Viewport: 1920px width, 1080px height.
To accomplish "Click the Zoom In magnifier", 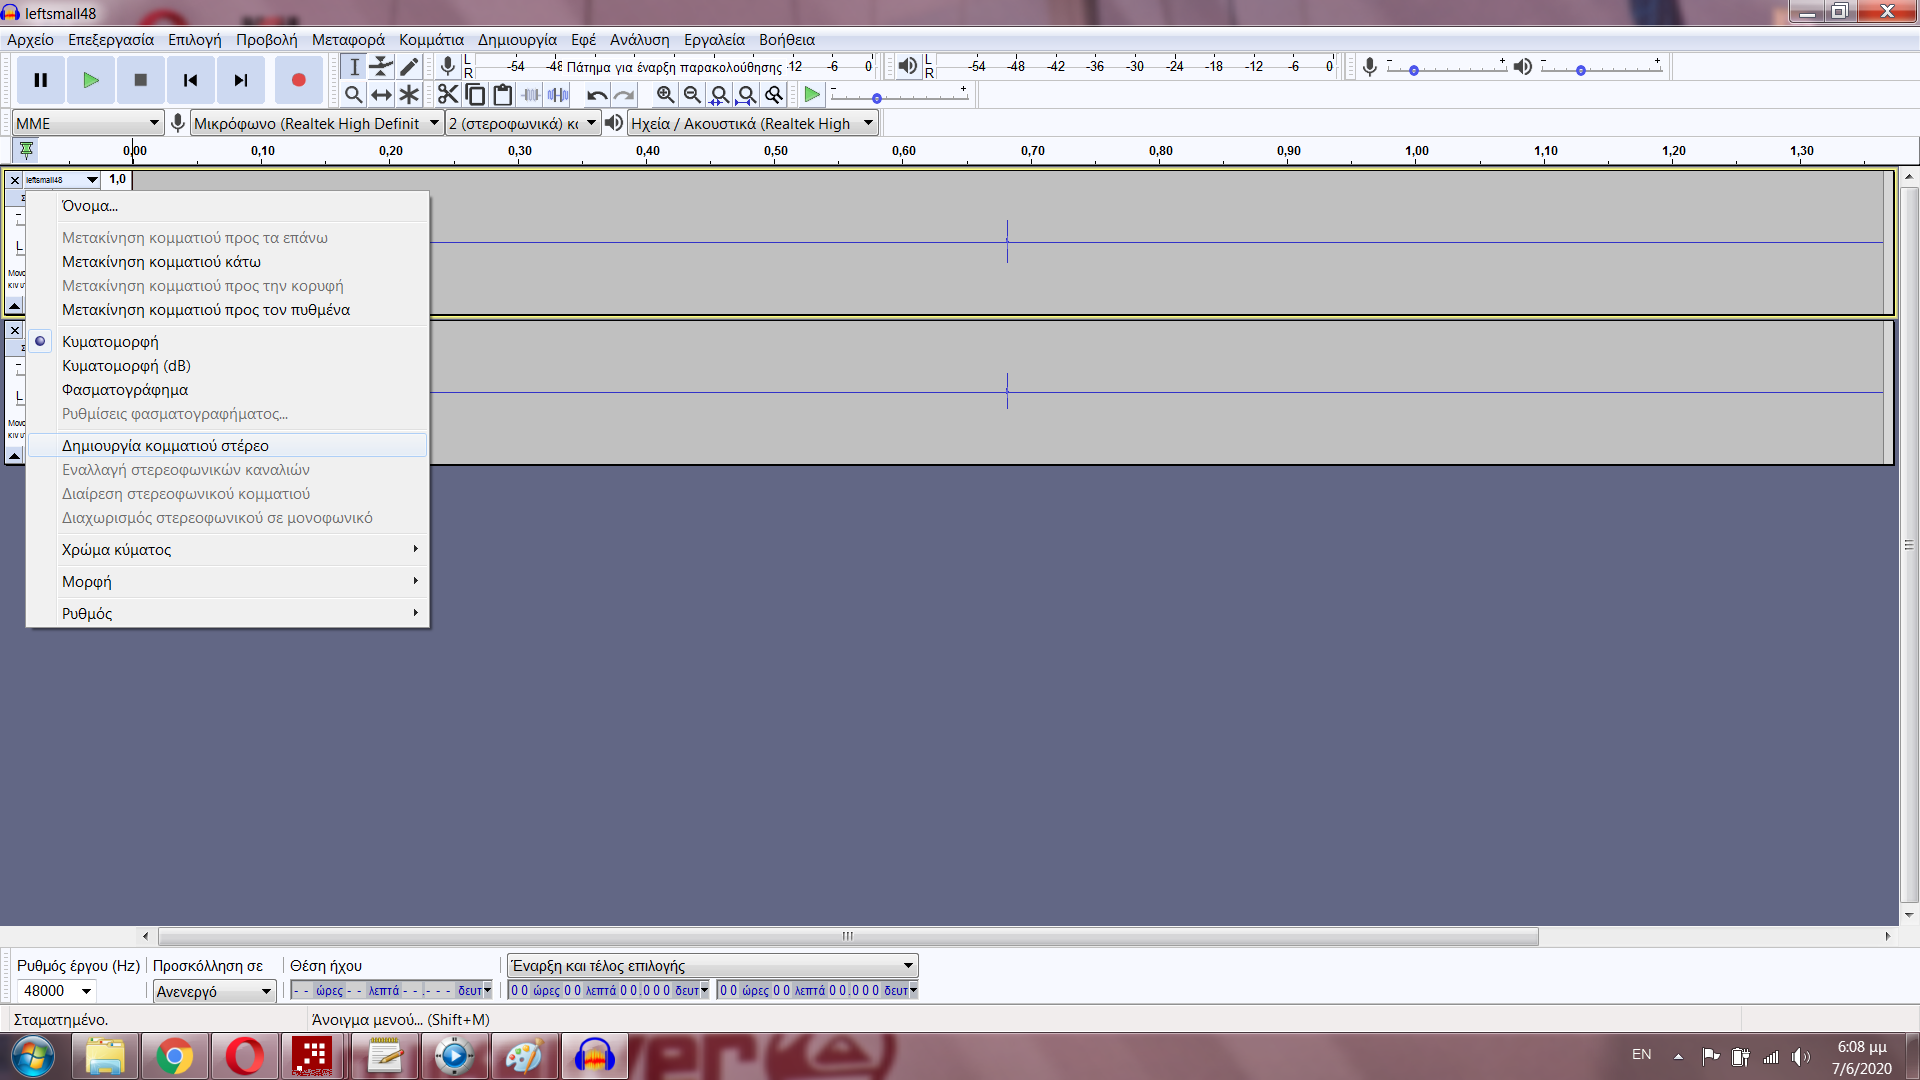I will [665, 95].
